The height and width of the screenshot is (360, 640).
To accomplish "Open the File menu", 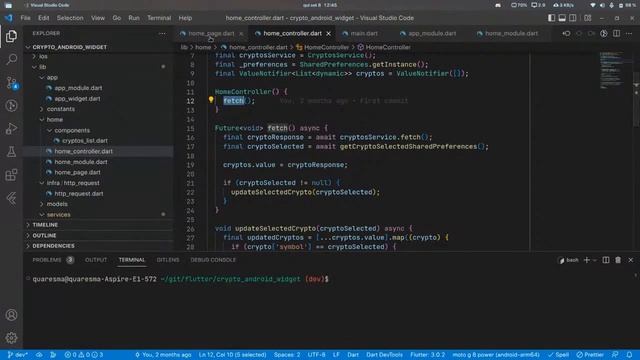I will point(25,18).
